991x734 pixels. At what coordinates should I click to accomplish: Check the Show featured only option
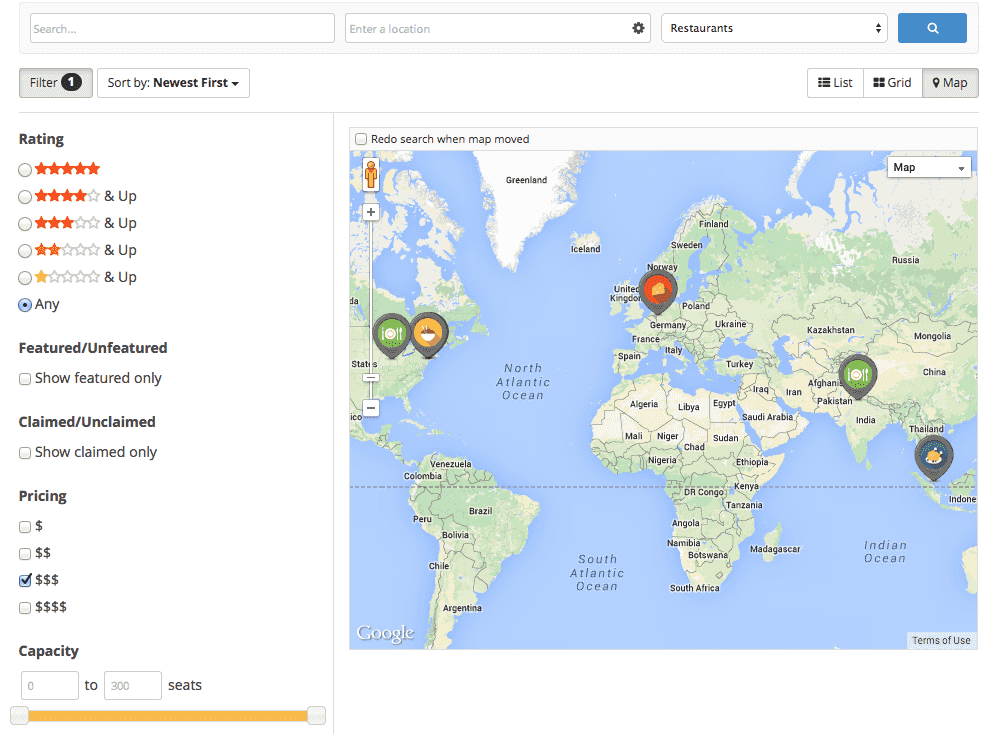pyautogui.click(x=24, y=378)
